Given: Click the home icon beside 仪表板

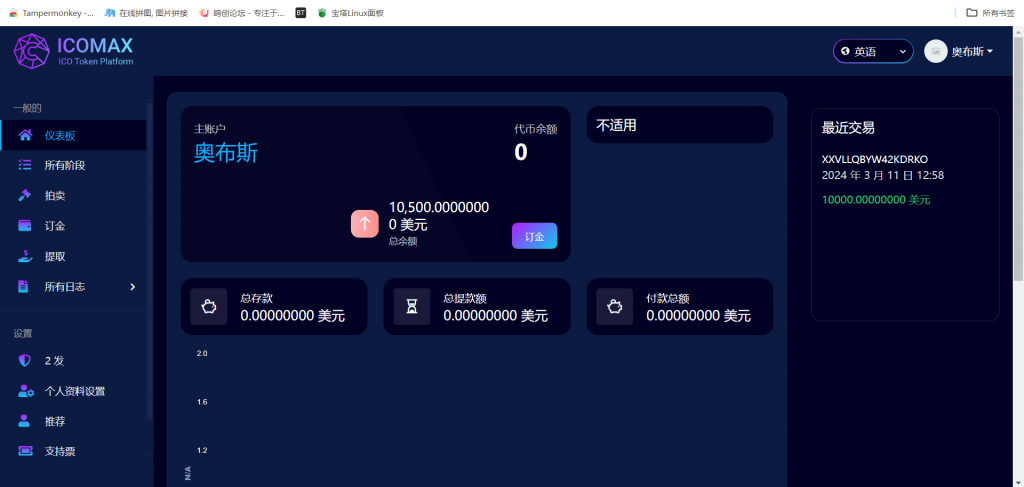Looking at the screenshot, I should 25,135.
